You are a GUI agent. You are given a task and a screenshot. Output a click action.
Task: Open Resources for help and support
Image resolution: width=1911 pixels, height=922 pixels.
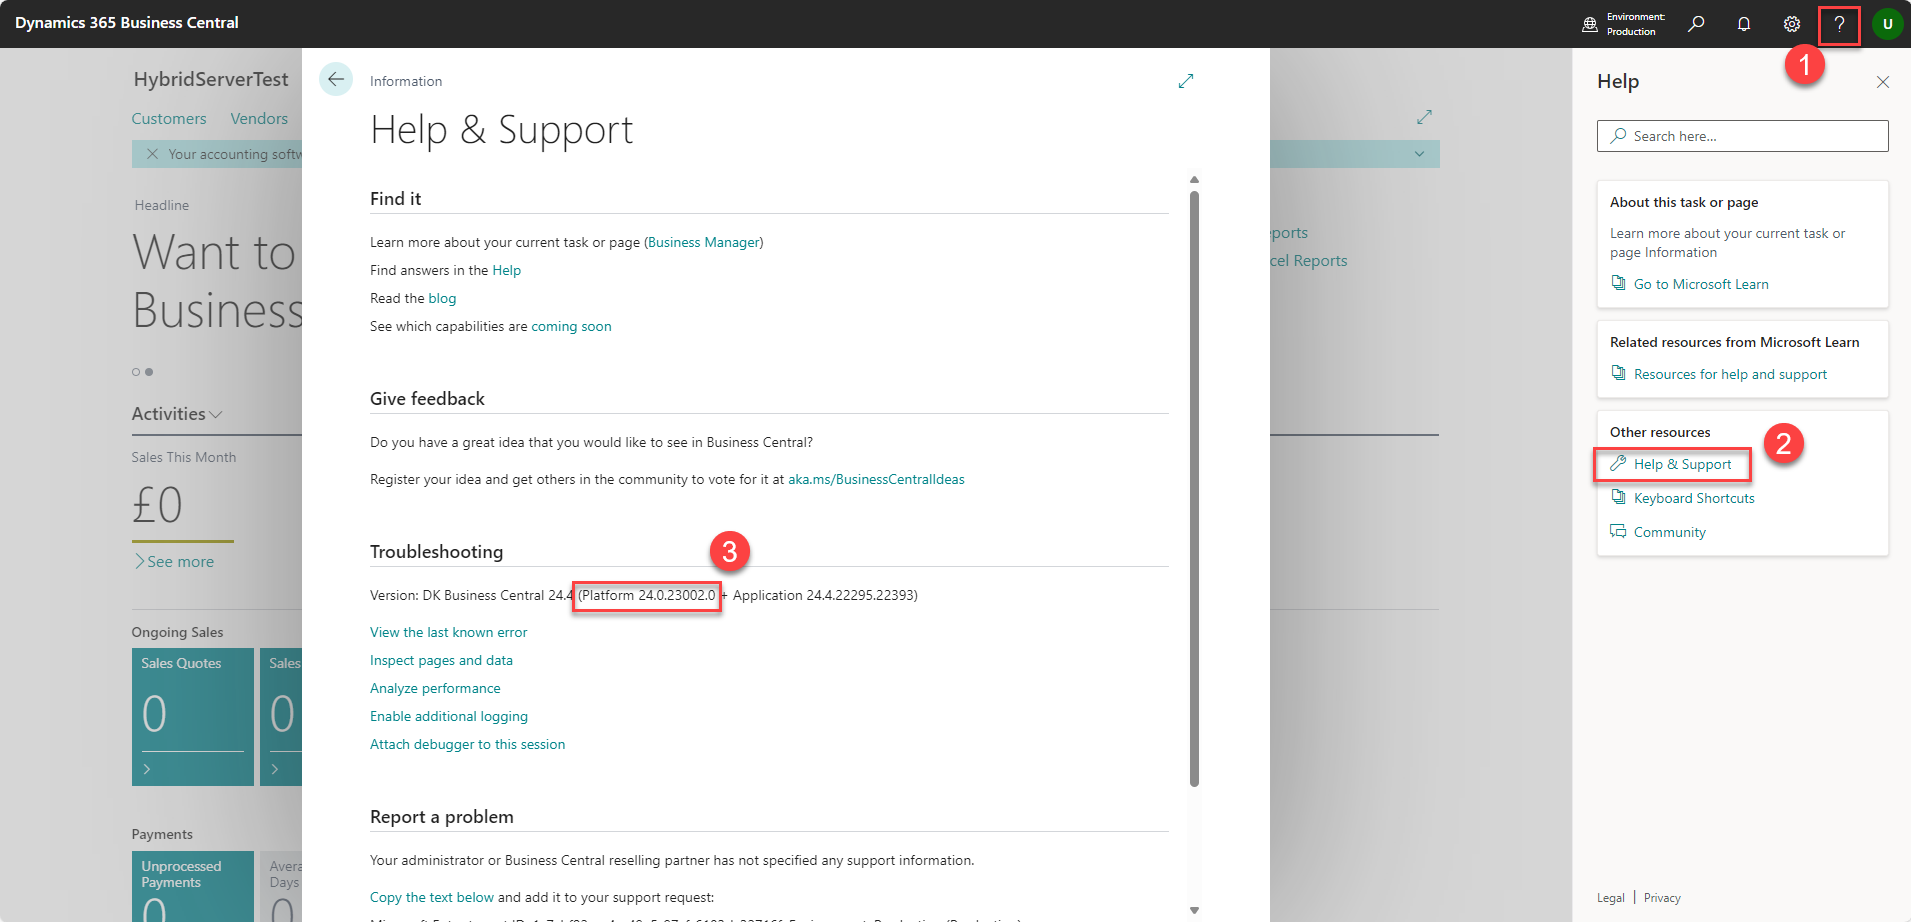1730,374
